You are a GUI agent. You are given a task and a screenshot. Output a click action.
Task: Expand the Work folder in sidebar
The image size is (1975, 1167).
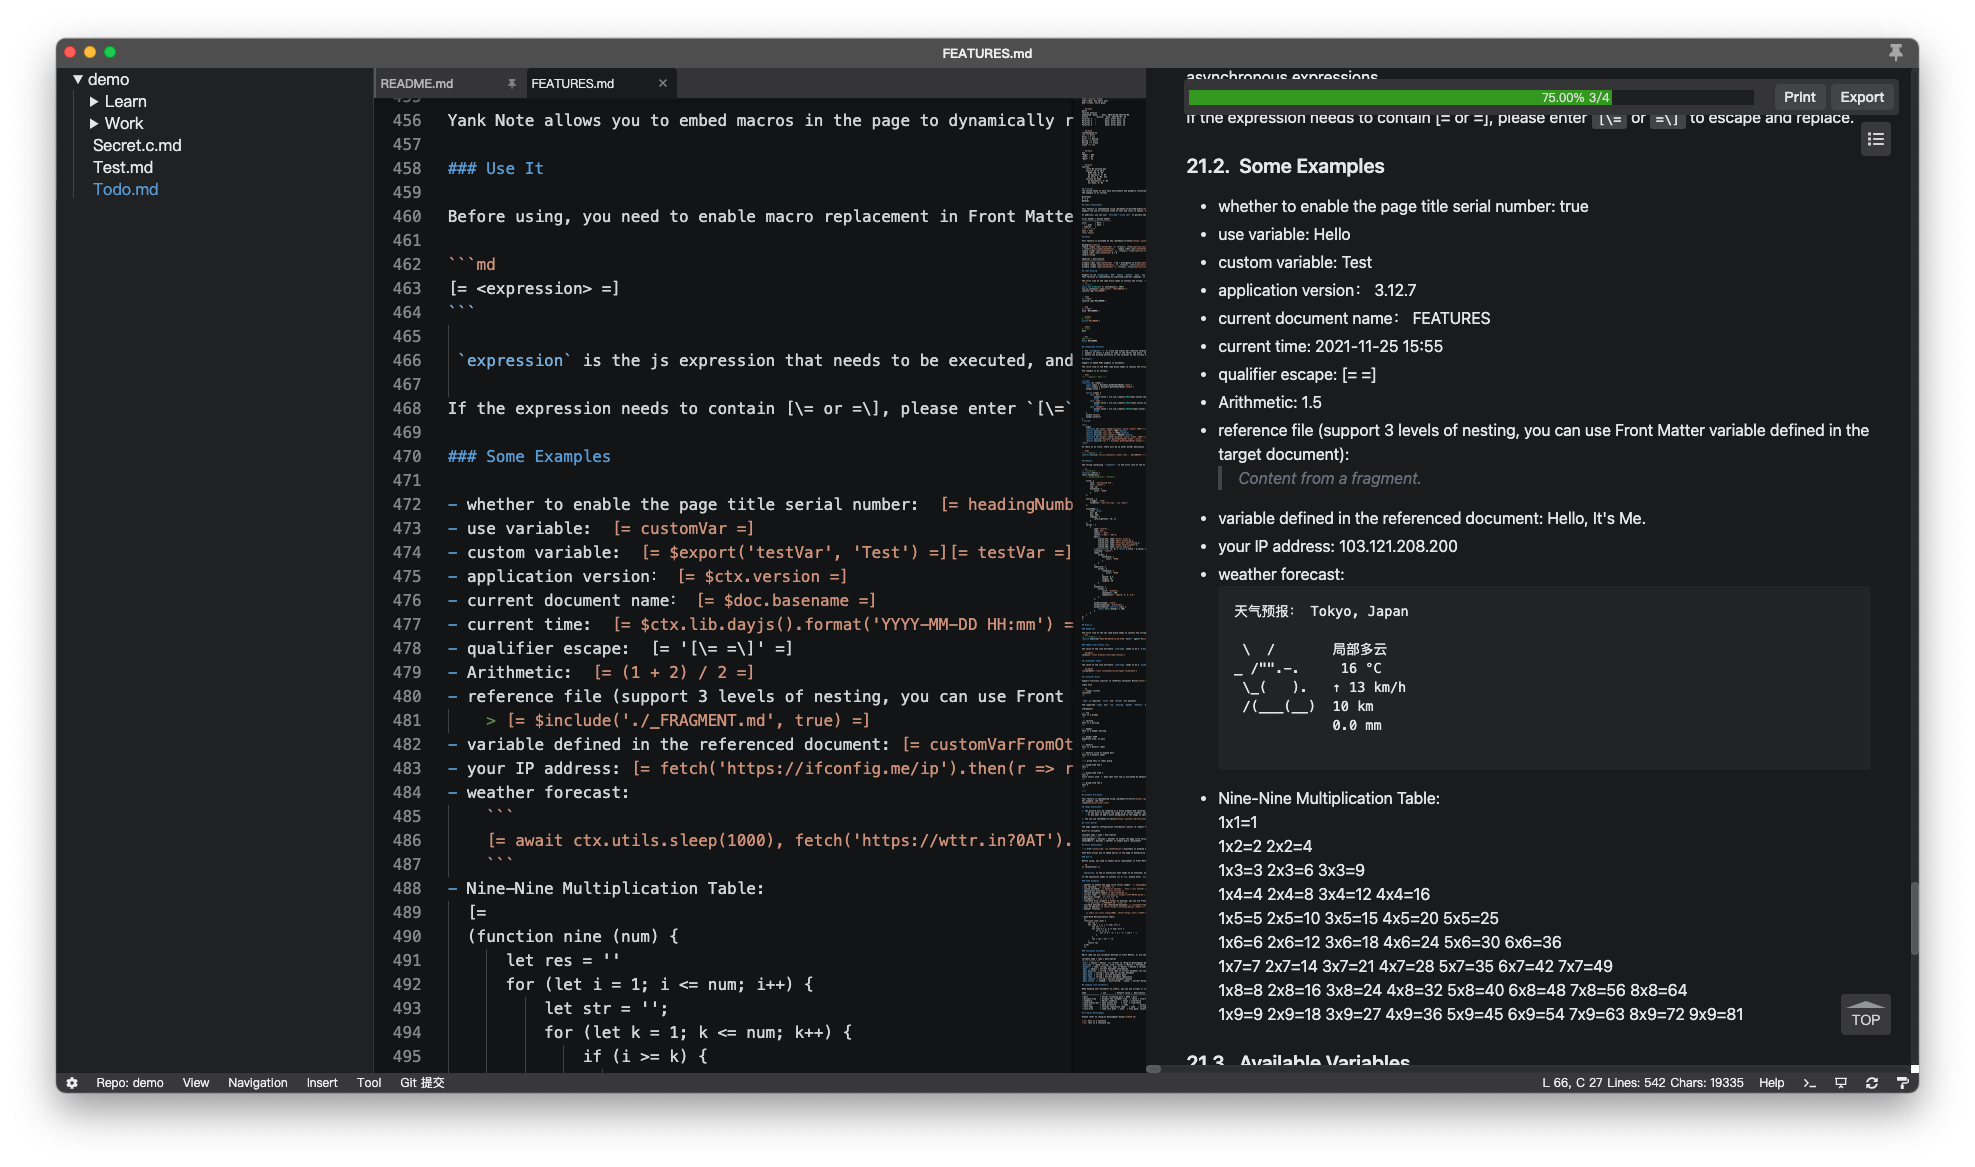click(124, 122)
